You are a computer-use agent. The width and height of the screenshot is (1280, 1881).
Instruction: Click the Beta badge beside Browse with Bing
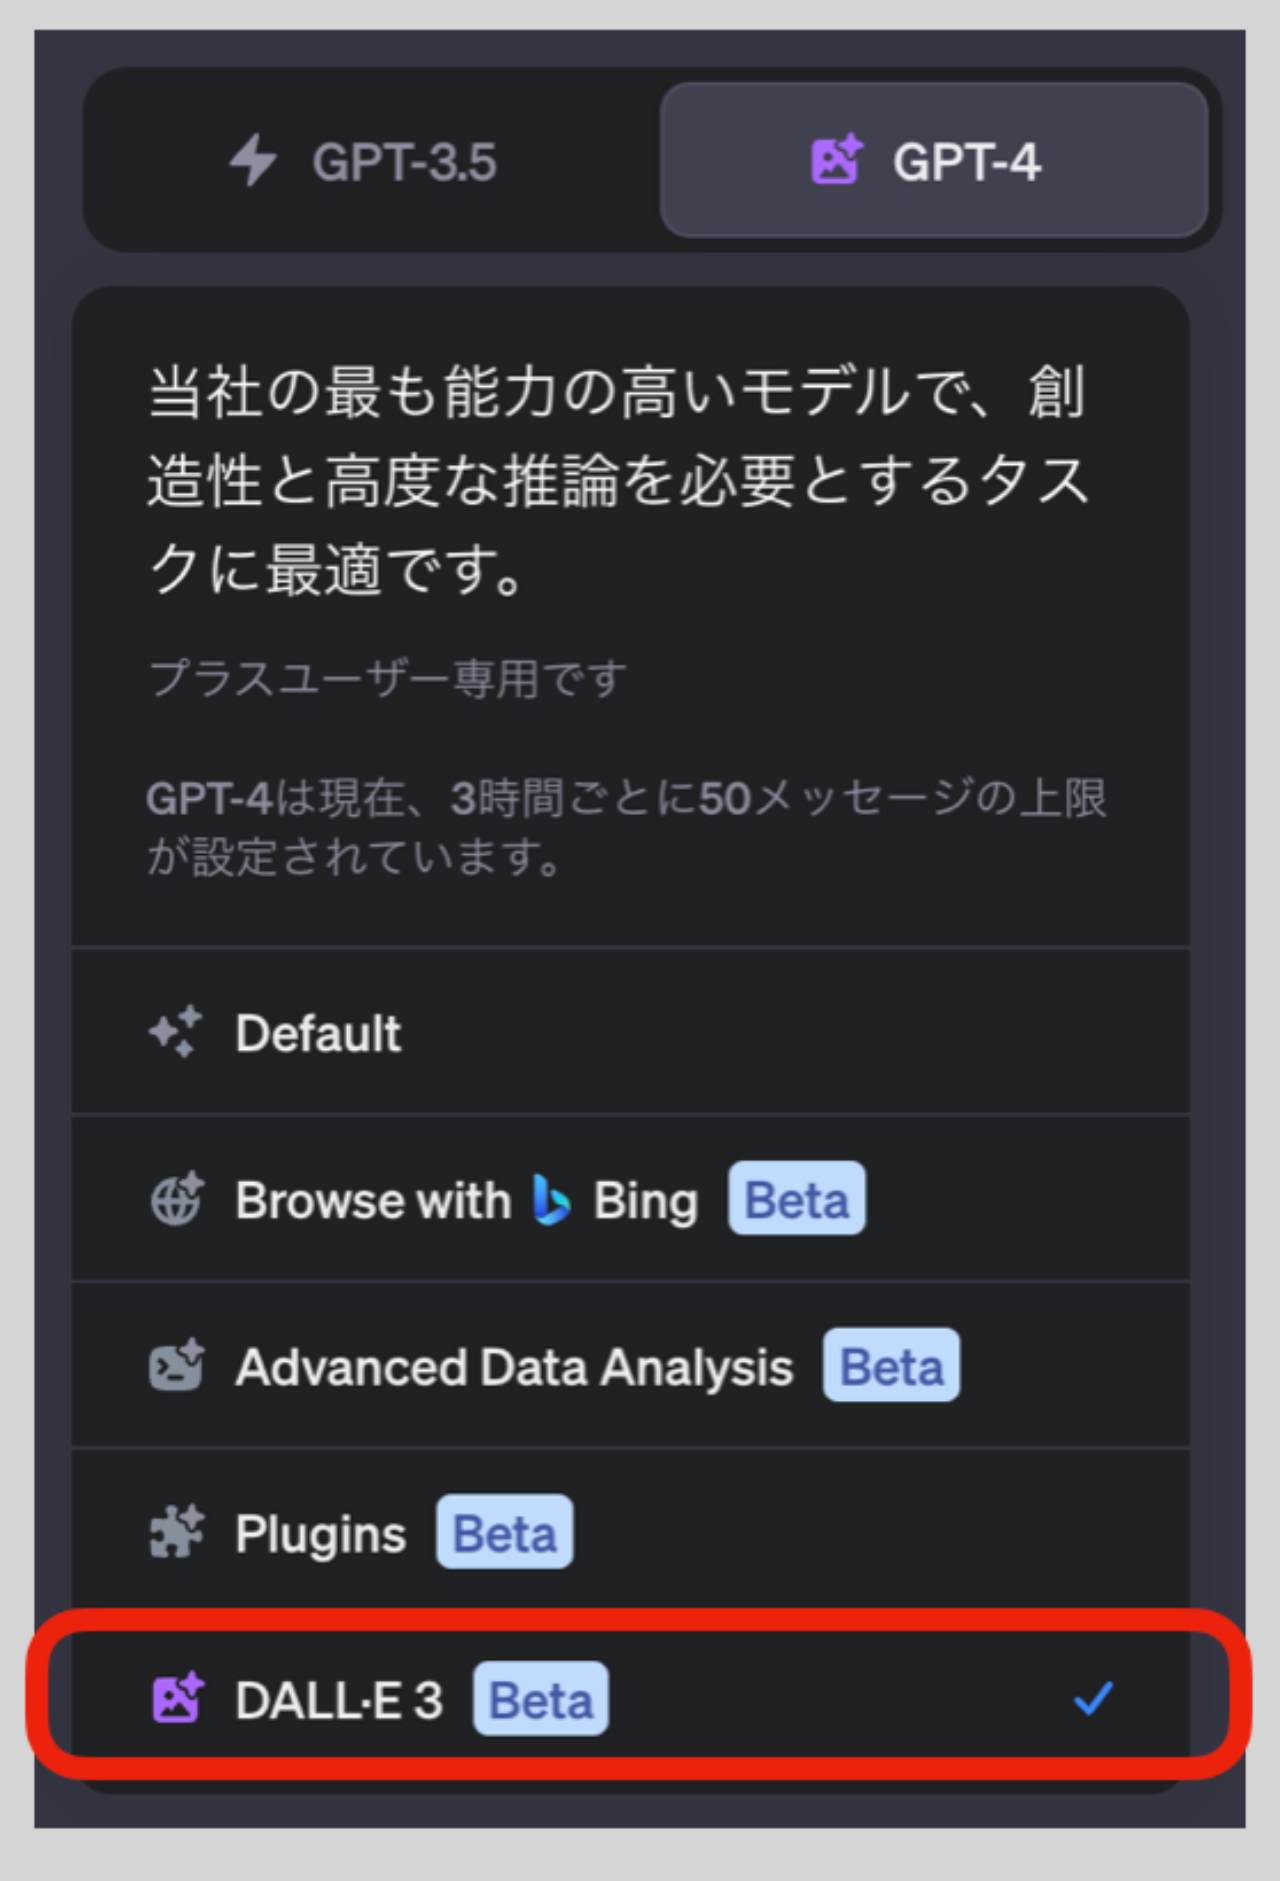coord(795,1198)
